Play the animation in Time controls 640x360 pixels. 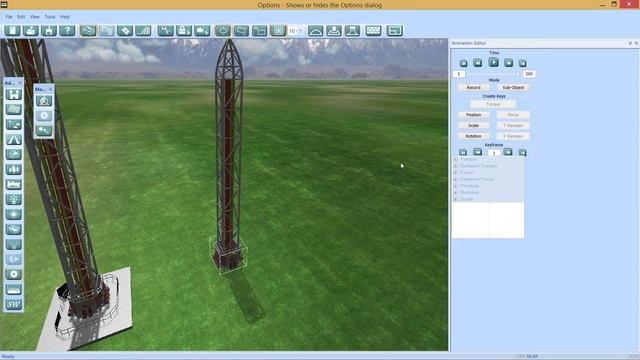[493, 62]
